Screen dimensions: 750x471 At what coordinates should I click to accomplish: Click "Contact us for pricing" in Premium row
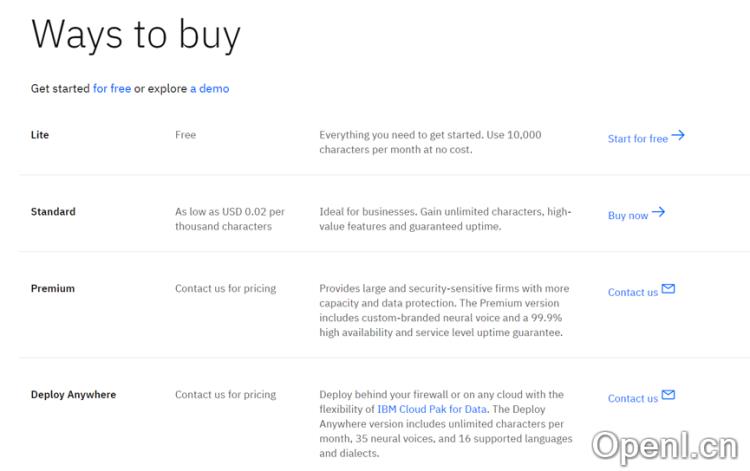click(x=225, y=289)
